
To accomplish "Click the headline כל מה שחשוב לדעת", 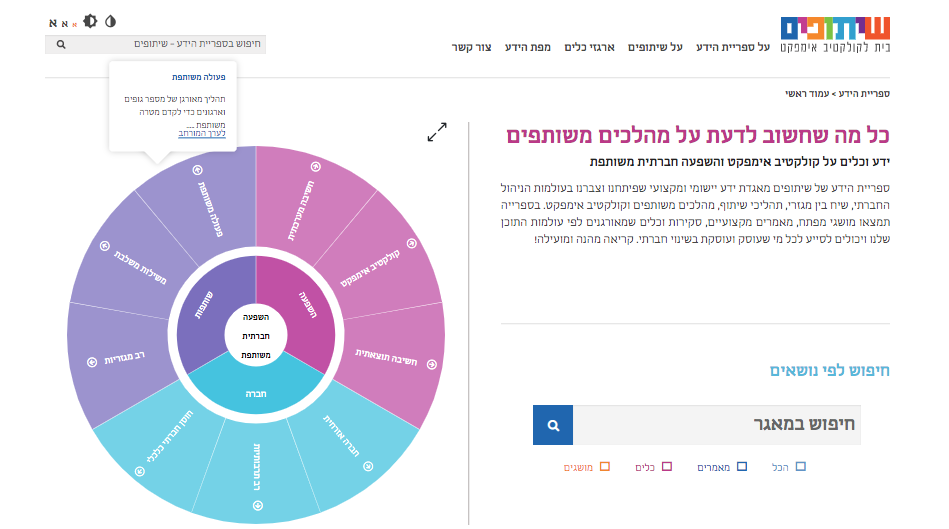I will pyautogui.click(x=698, y=135).
